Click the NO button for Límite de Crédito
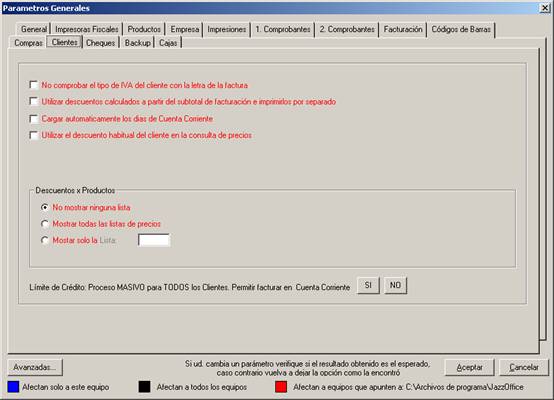This screenshot has height=400, width=554. (x=395, y=285)
